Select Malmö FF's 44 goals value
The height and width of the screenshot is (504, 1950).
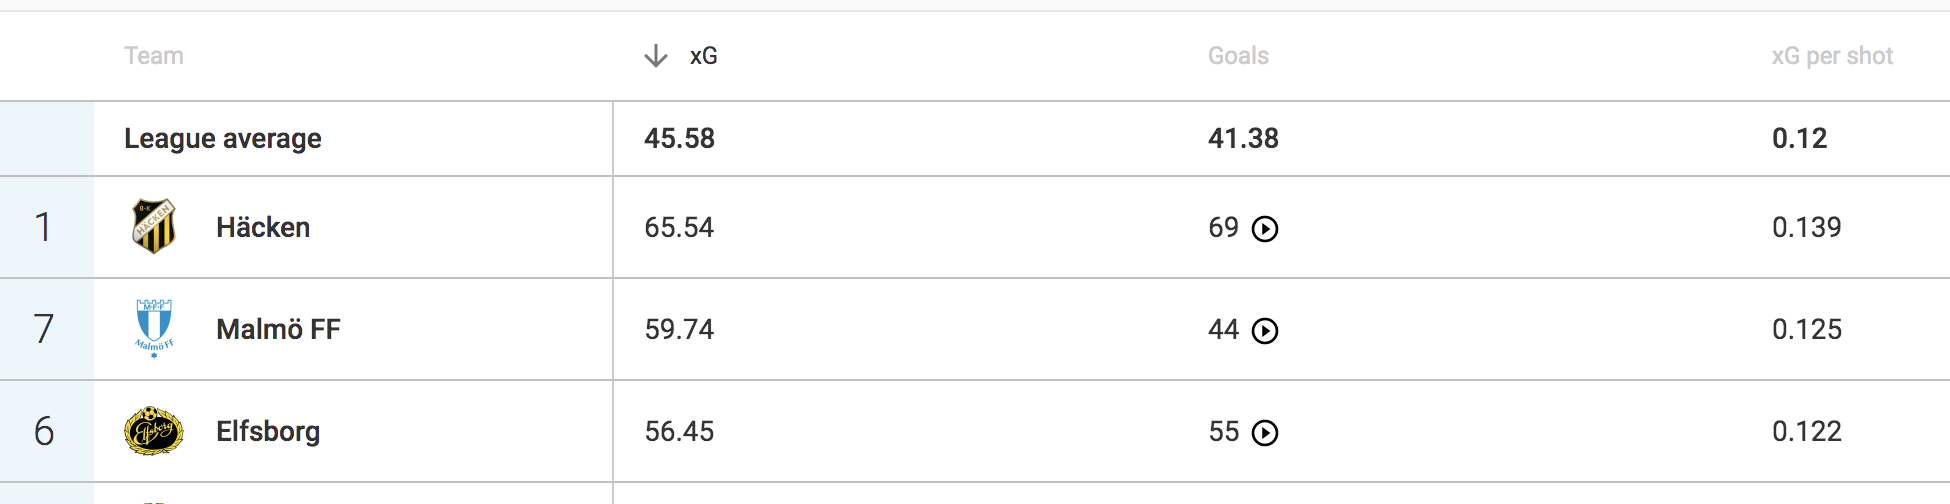[x=1223, y=329]
